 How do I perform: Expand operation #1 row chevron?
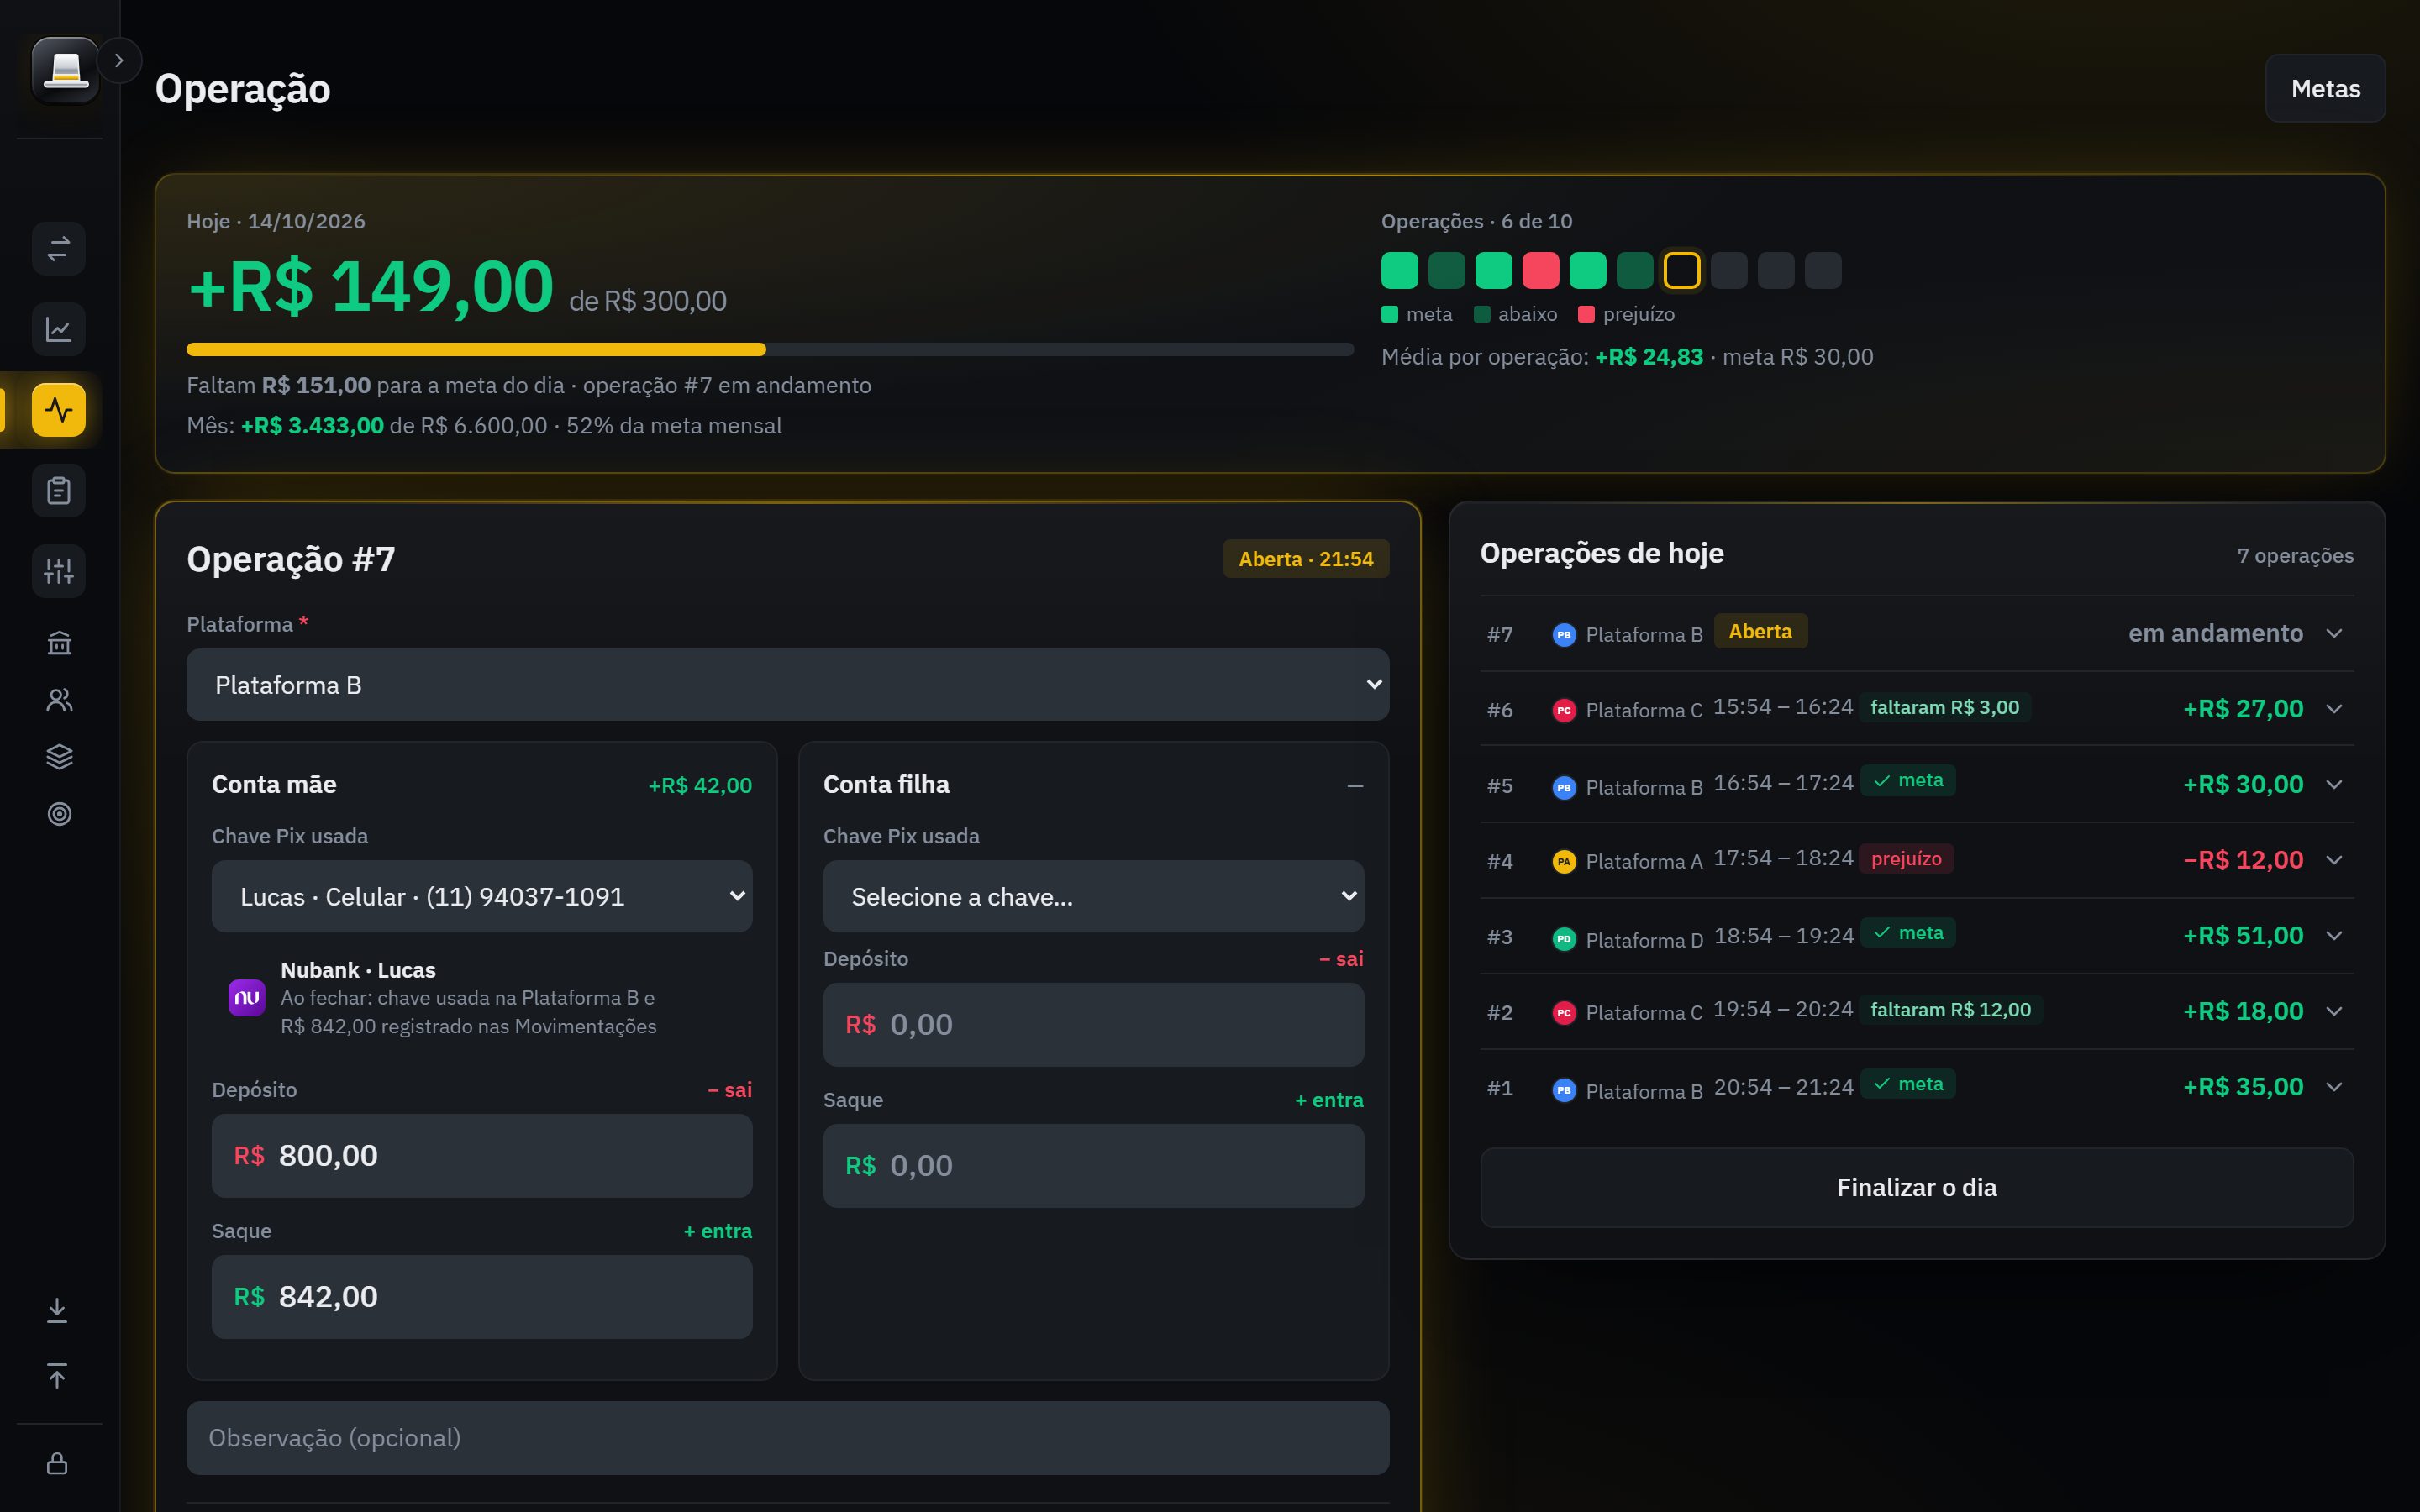pos(2334,1087)
